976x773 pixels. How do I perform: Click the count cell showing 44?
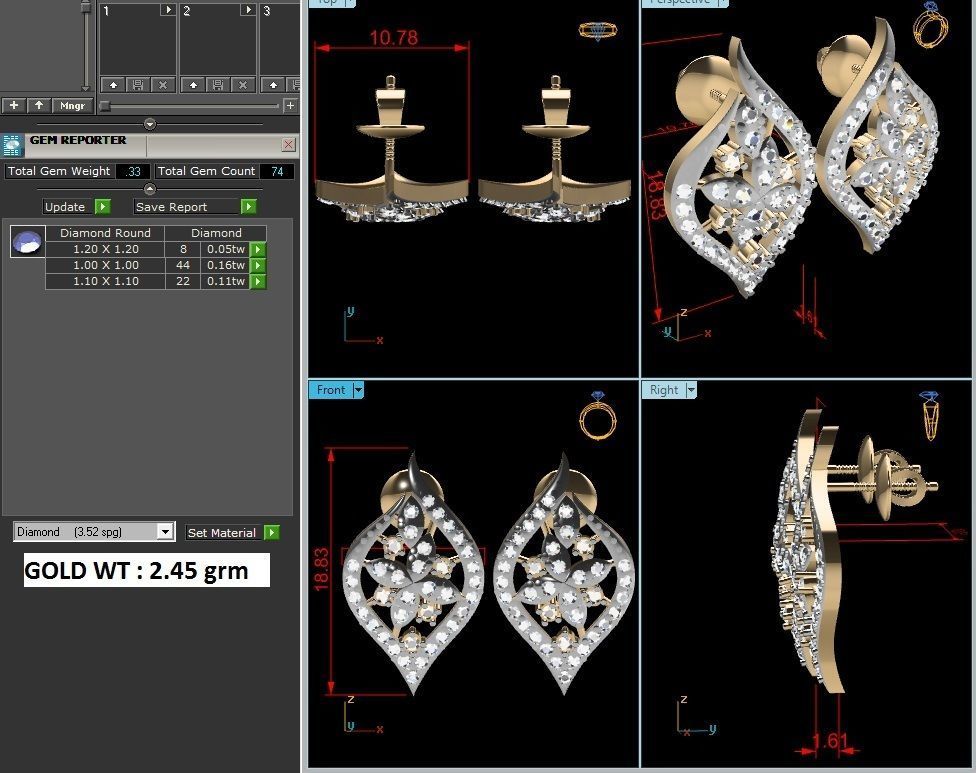point(183,265)
